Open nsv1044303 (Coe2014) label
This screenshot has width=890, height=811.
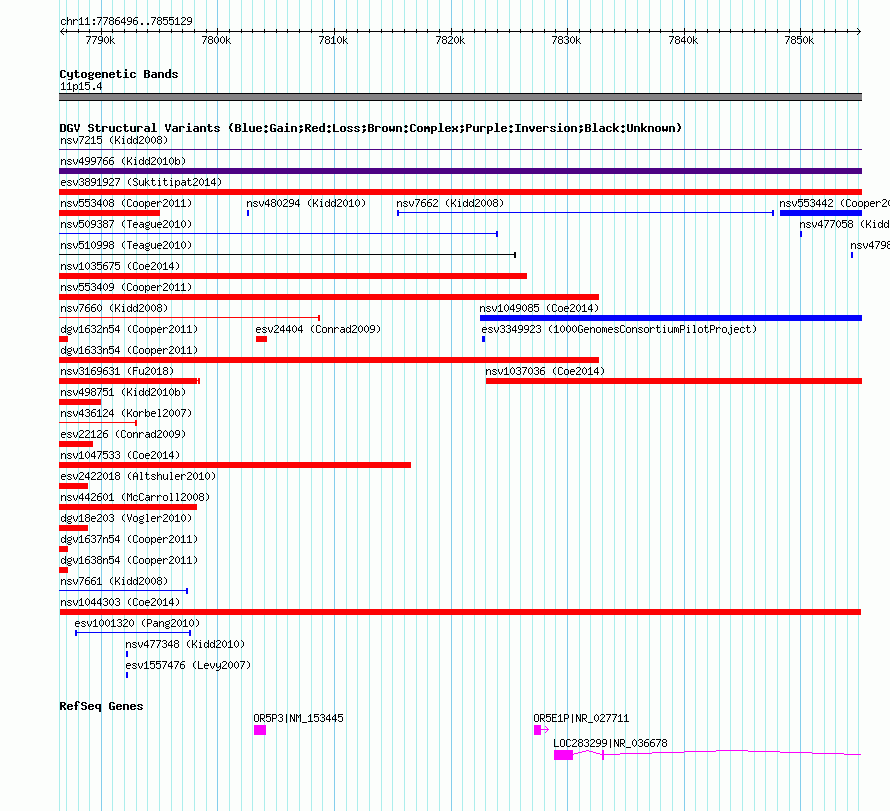coord(120,602)
